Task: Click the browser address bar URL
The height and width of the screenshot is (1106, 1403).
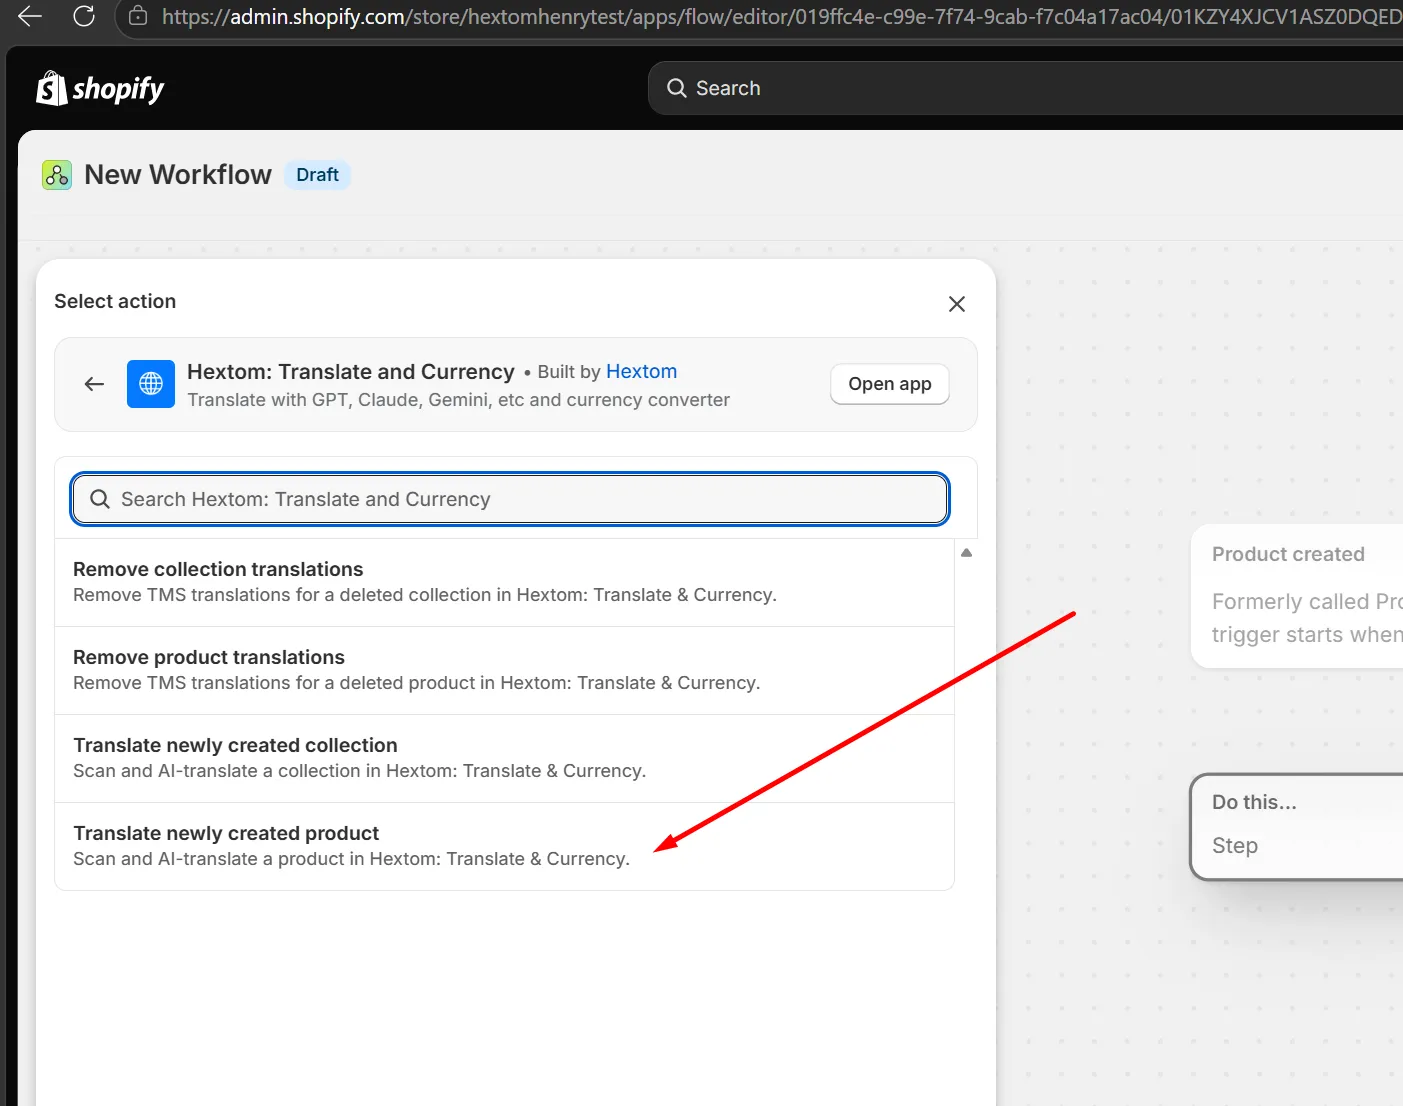Action: (x=780, y=17)
